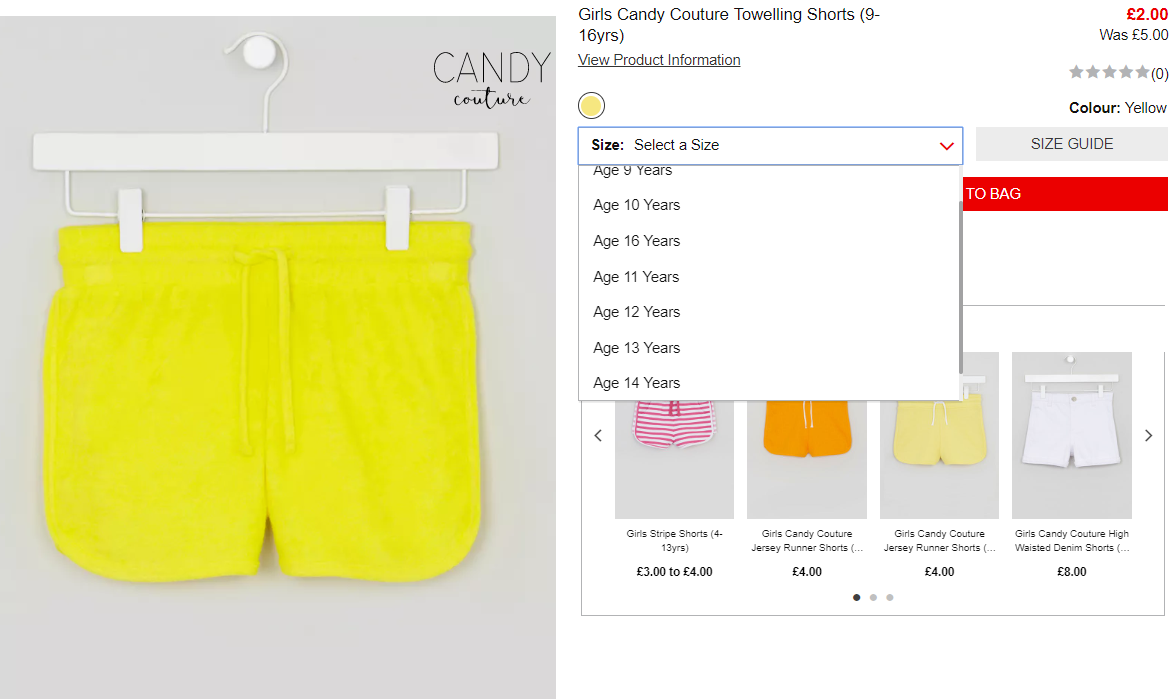1171x699 pixels.
Task: Click the Was £5.00 price text
Action: [1133, 35]
